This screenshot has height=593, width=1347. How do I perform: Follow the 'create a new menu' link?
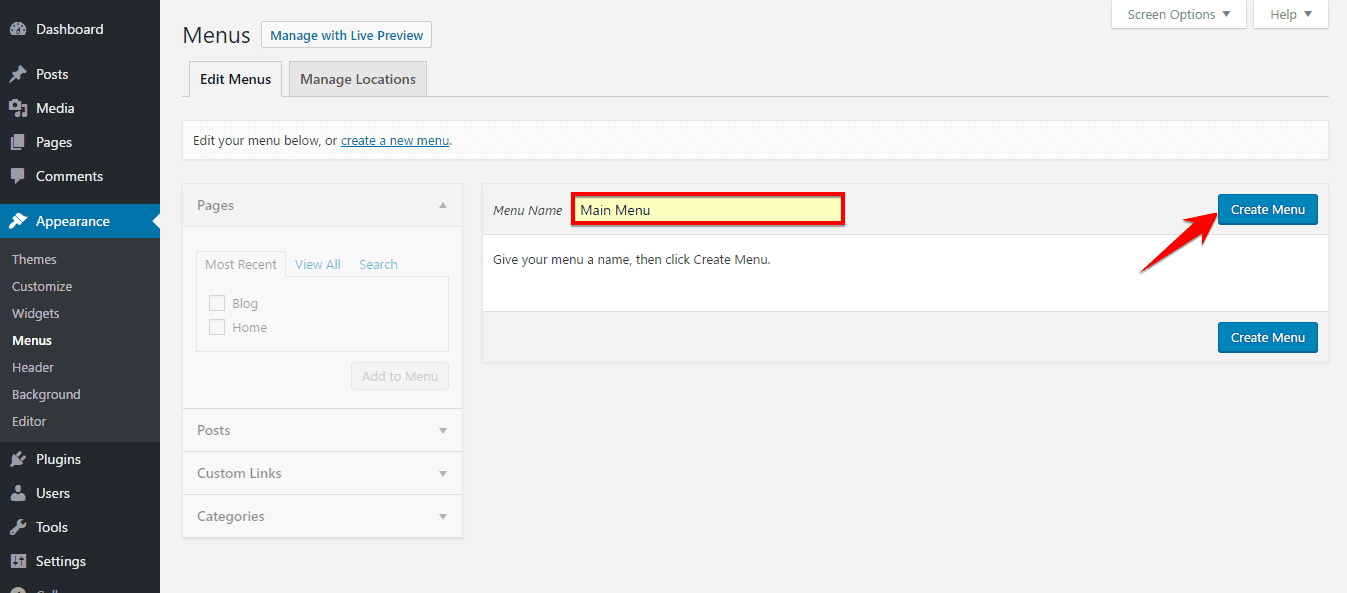coord(394,140)
